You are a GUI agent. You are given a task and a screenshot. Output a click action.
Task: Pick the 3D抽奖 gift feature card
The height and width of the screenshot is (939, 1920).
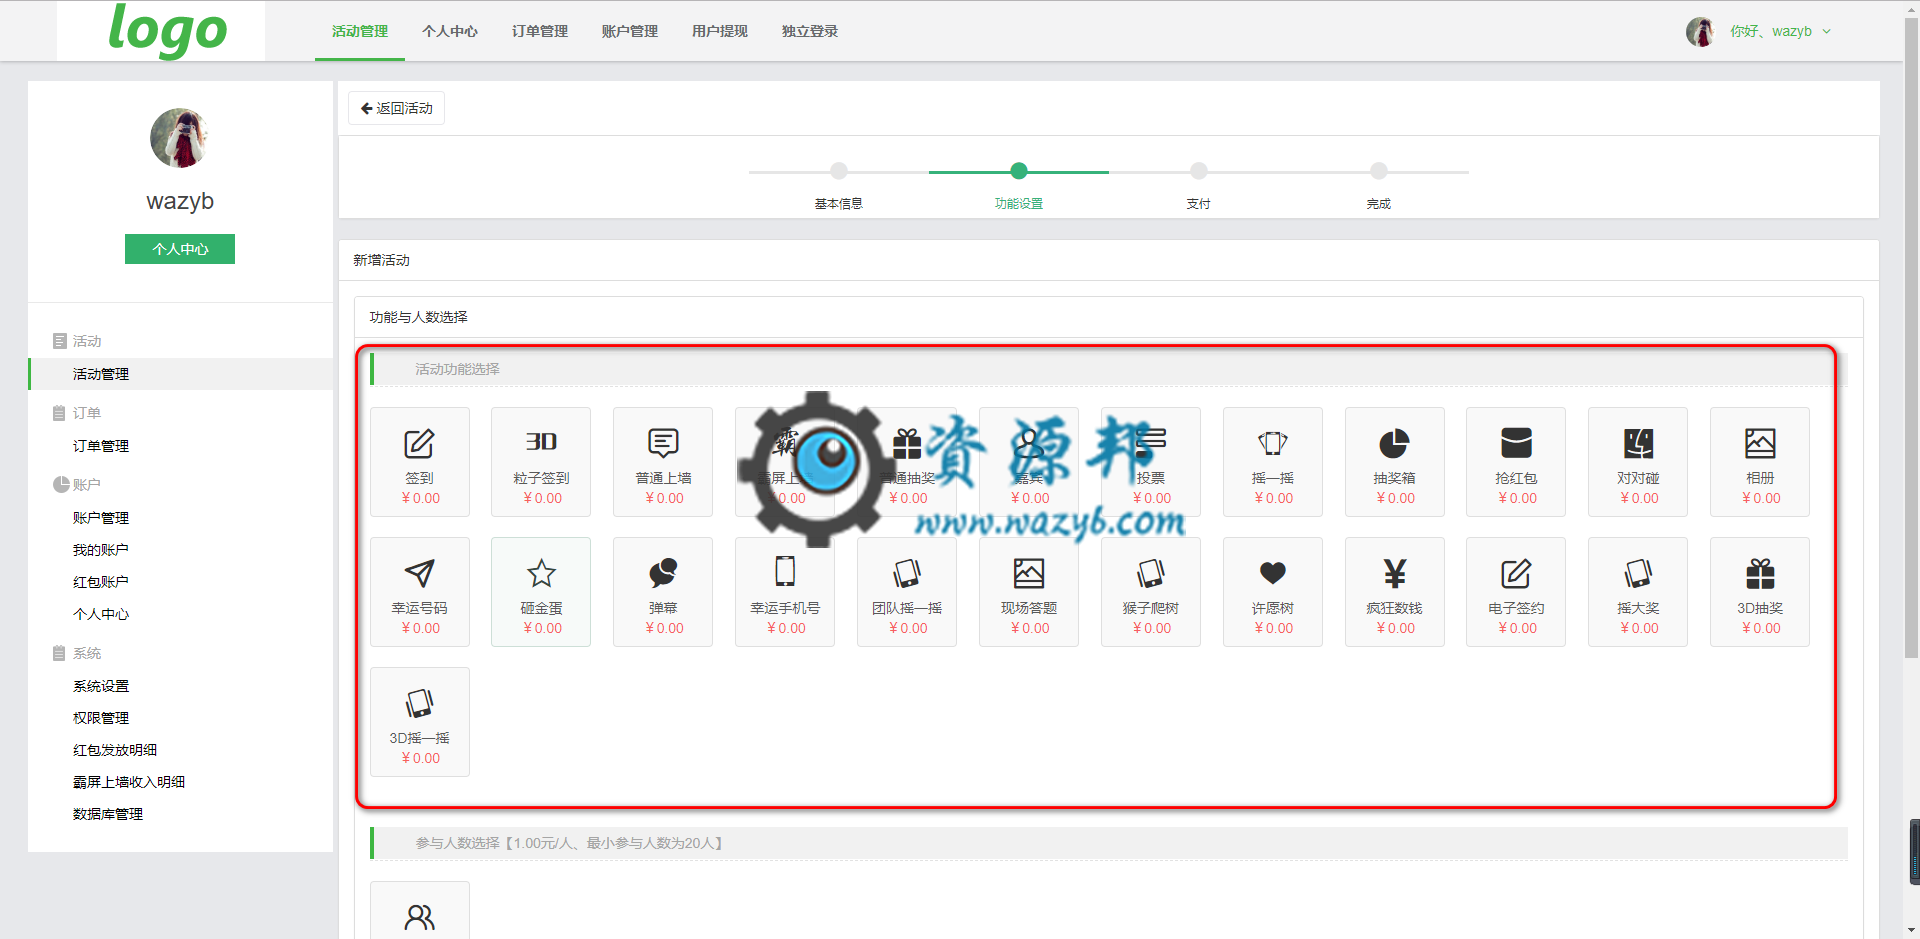coord(1760,592)
